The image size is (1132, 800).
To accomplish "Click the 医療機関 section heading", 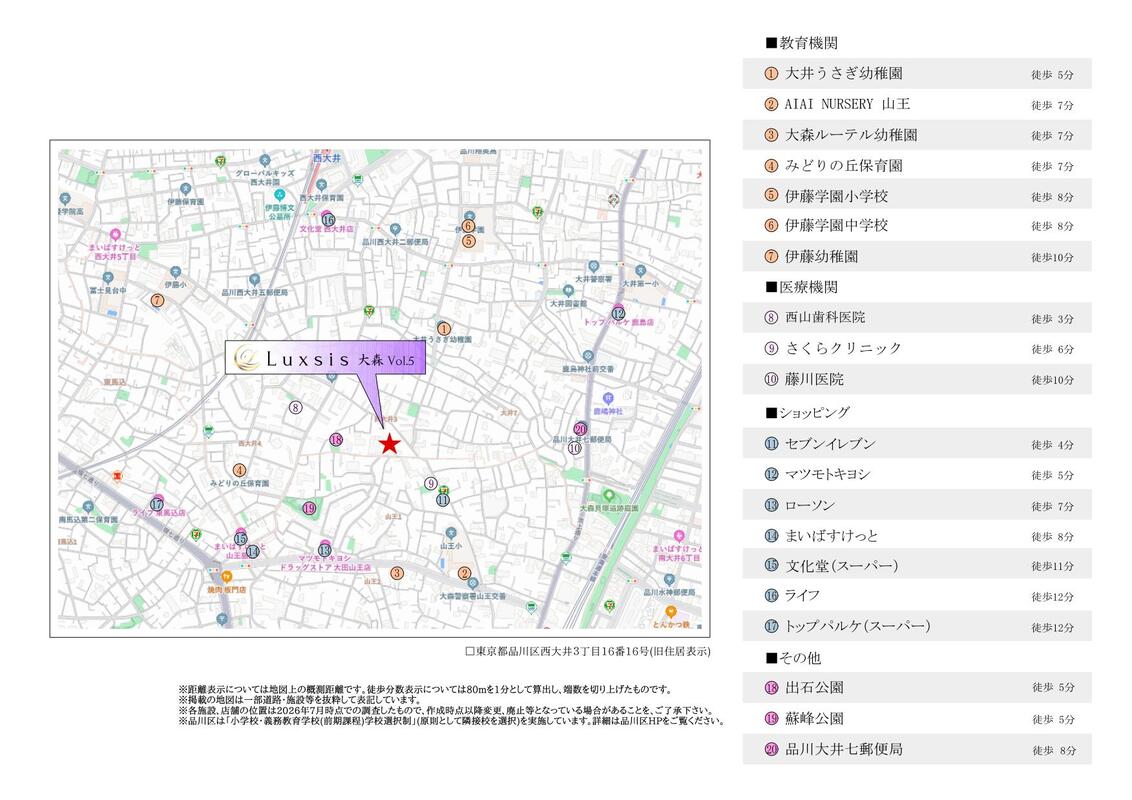I will 801,287.
